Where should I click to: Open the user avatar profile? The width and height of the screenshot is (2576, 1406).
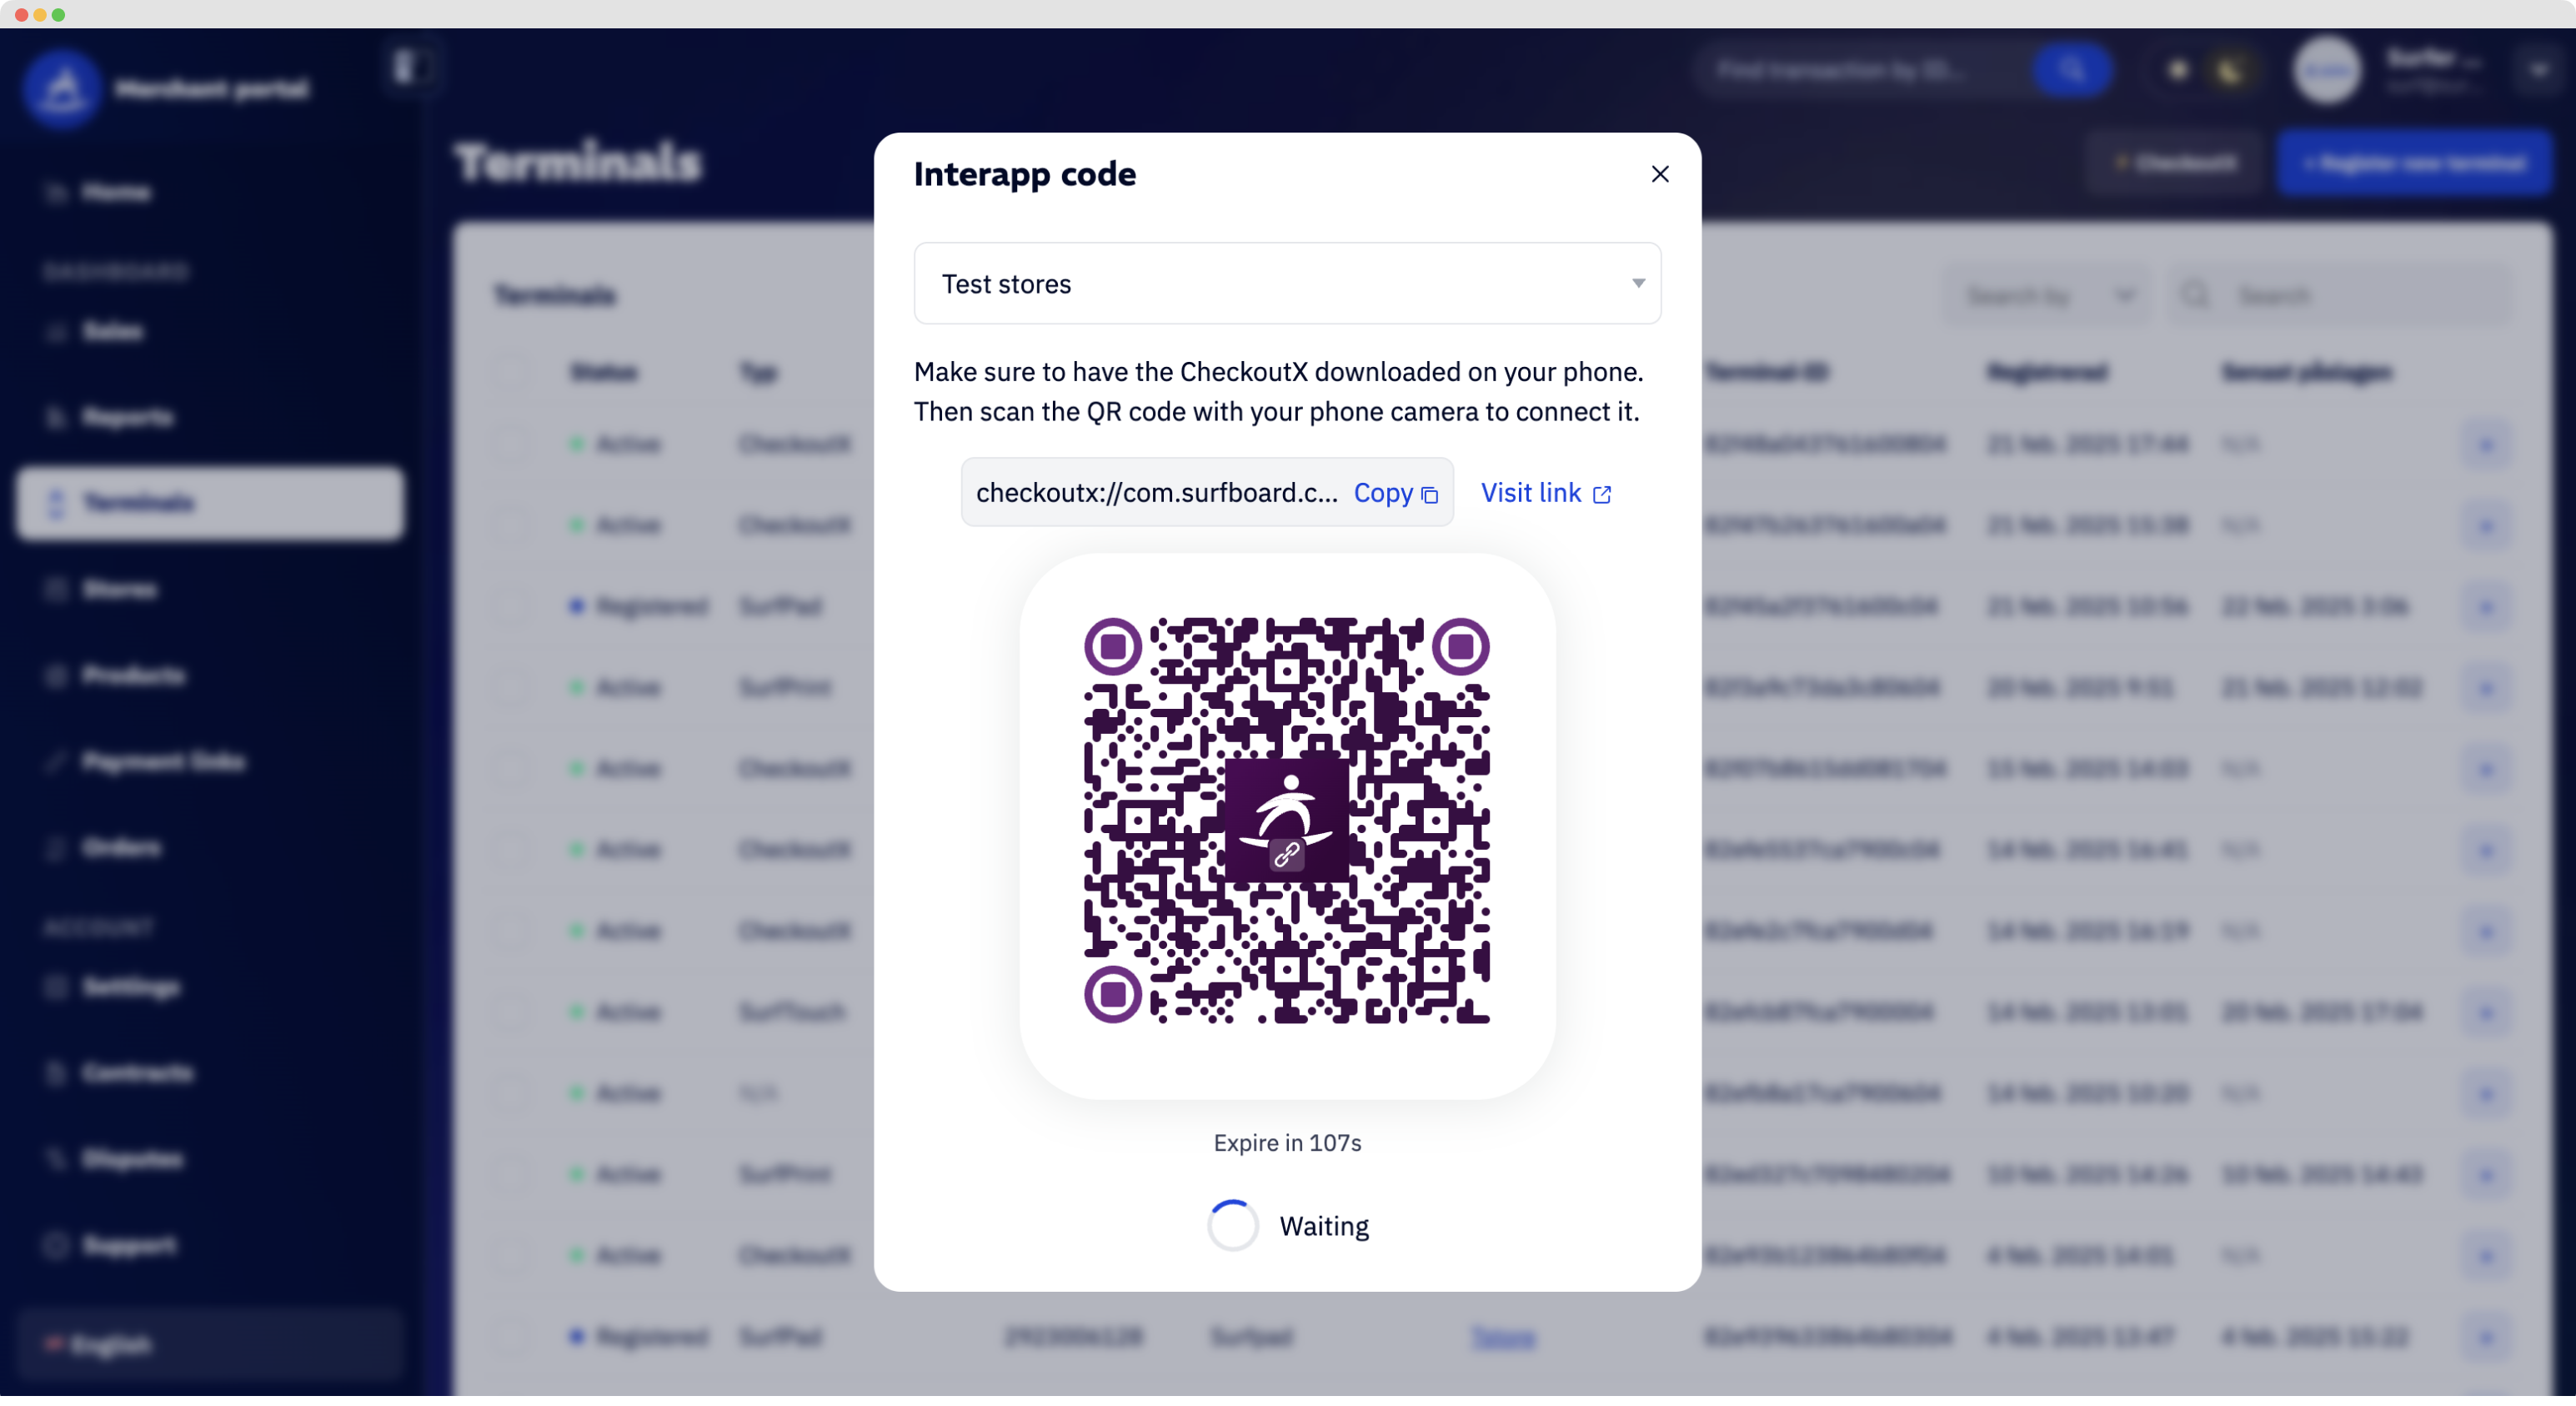2326,70
